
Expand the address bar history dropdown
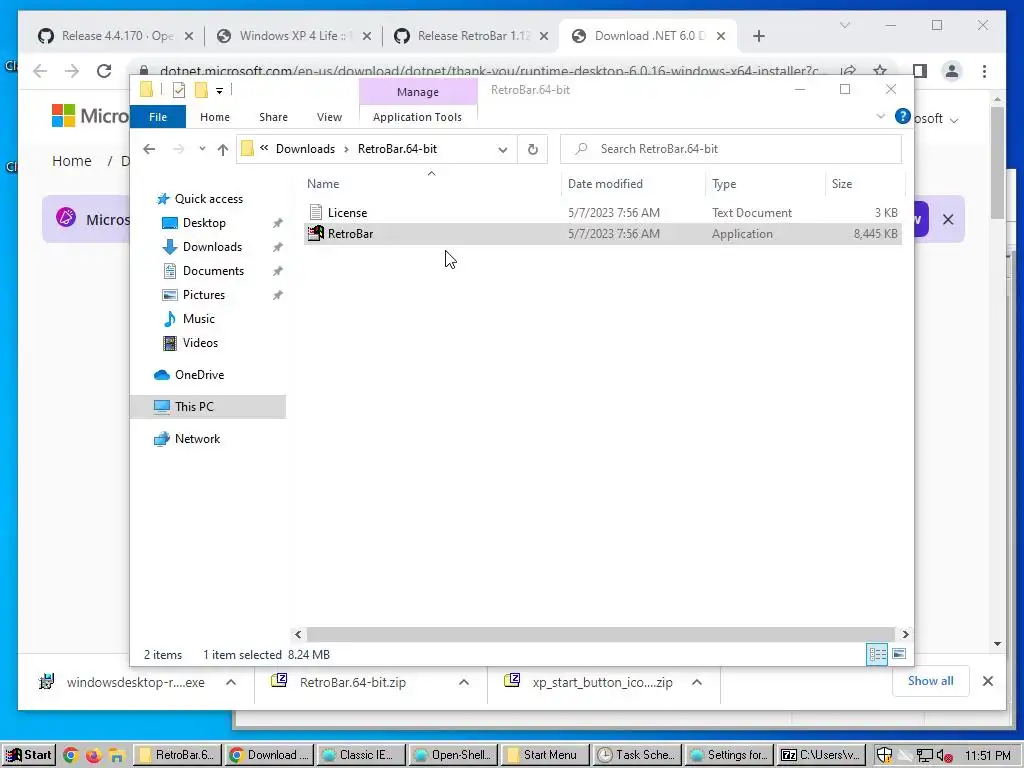coord(502,150)
